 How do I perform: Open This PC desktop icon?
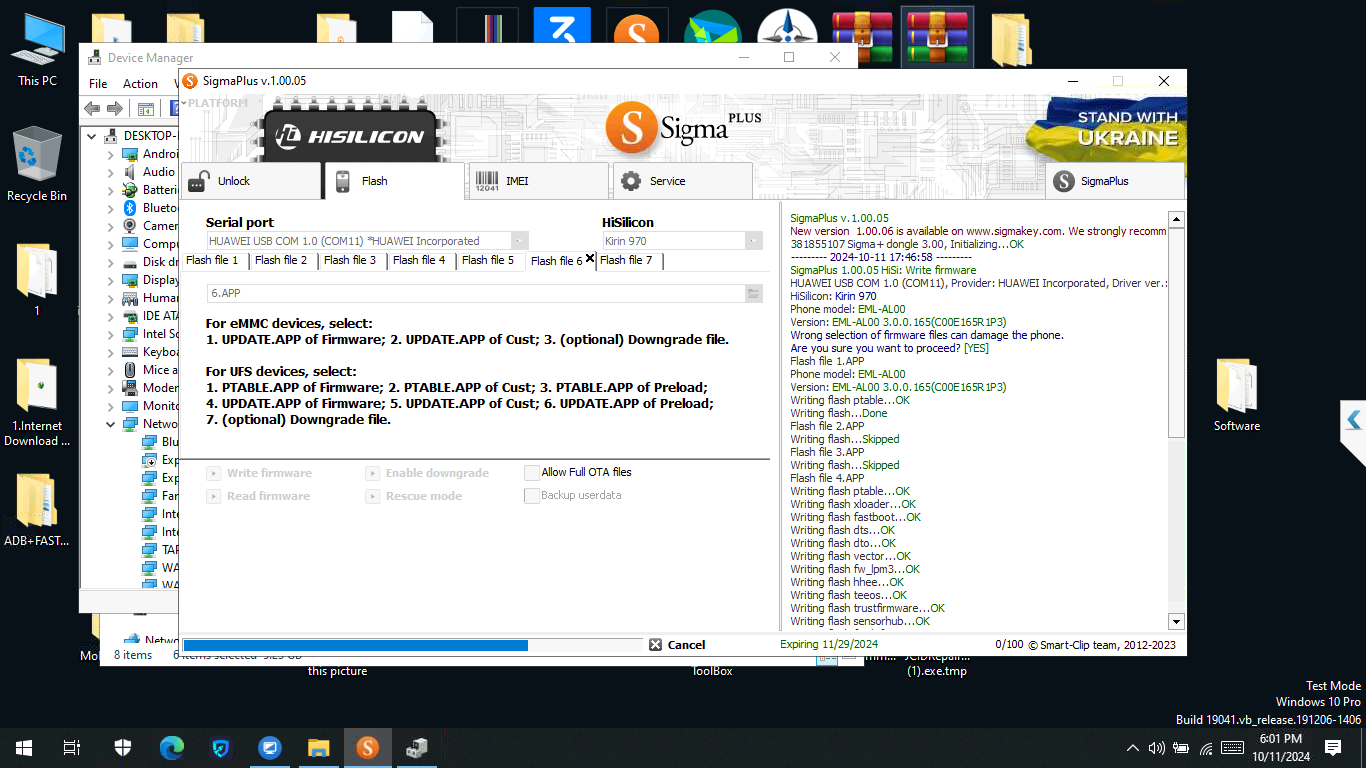click(37, 50)
